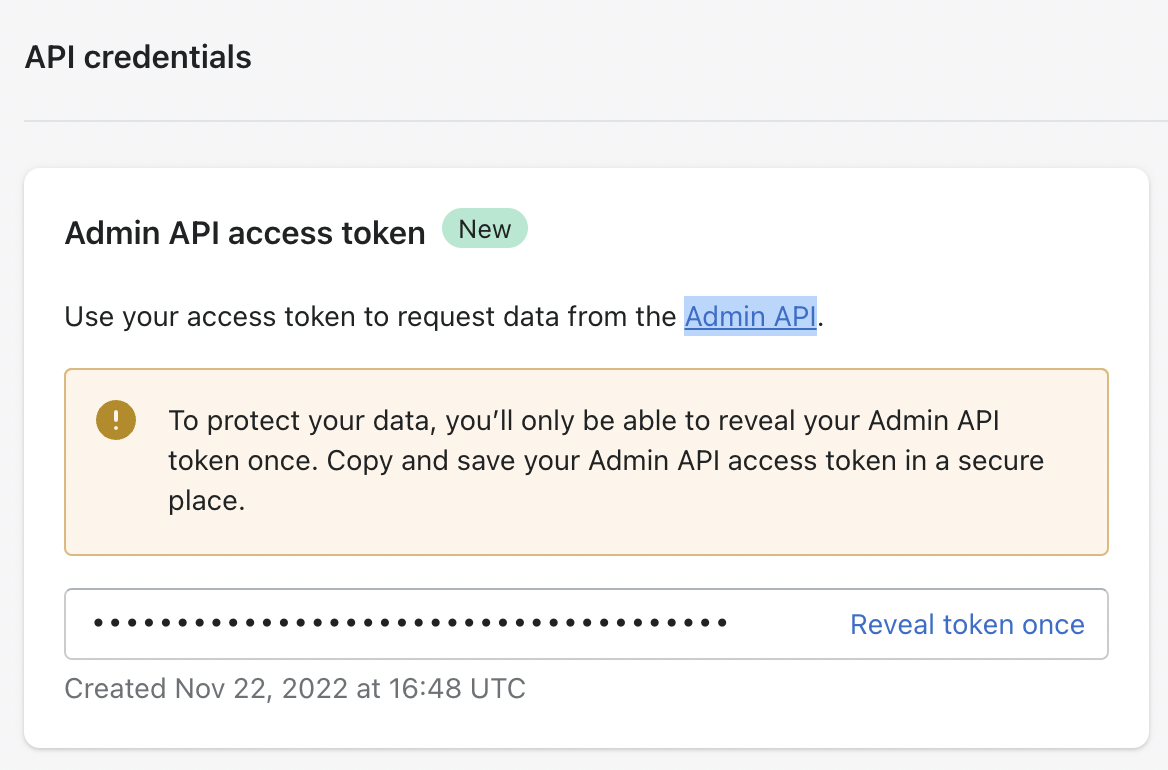Click the word 'Created' below the token field
This screenshot has height=770, width=1168.
click(x=115, y=688)
